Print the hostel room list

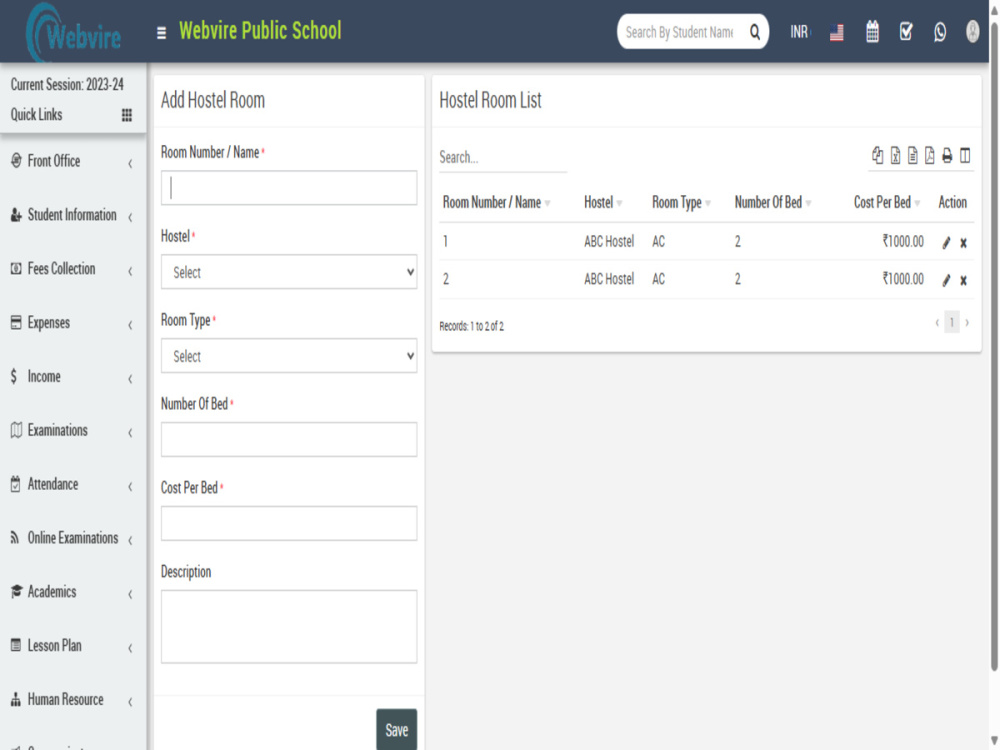tap(947, 155)
